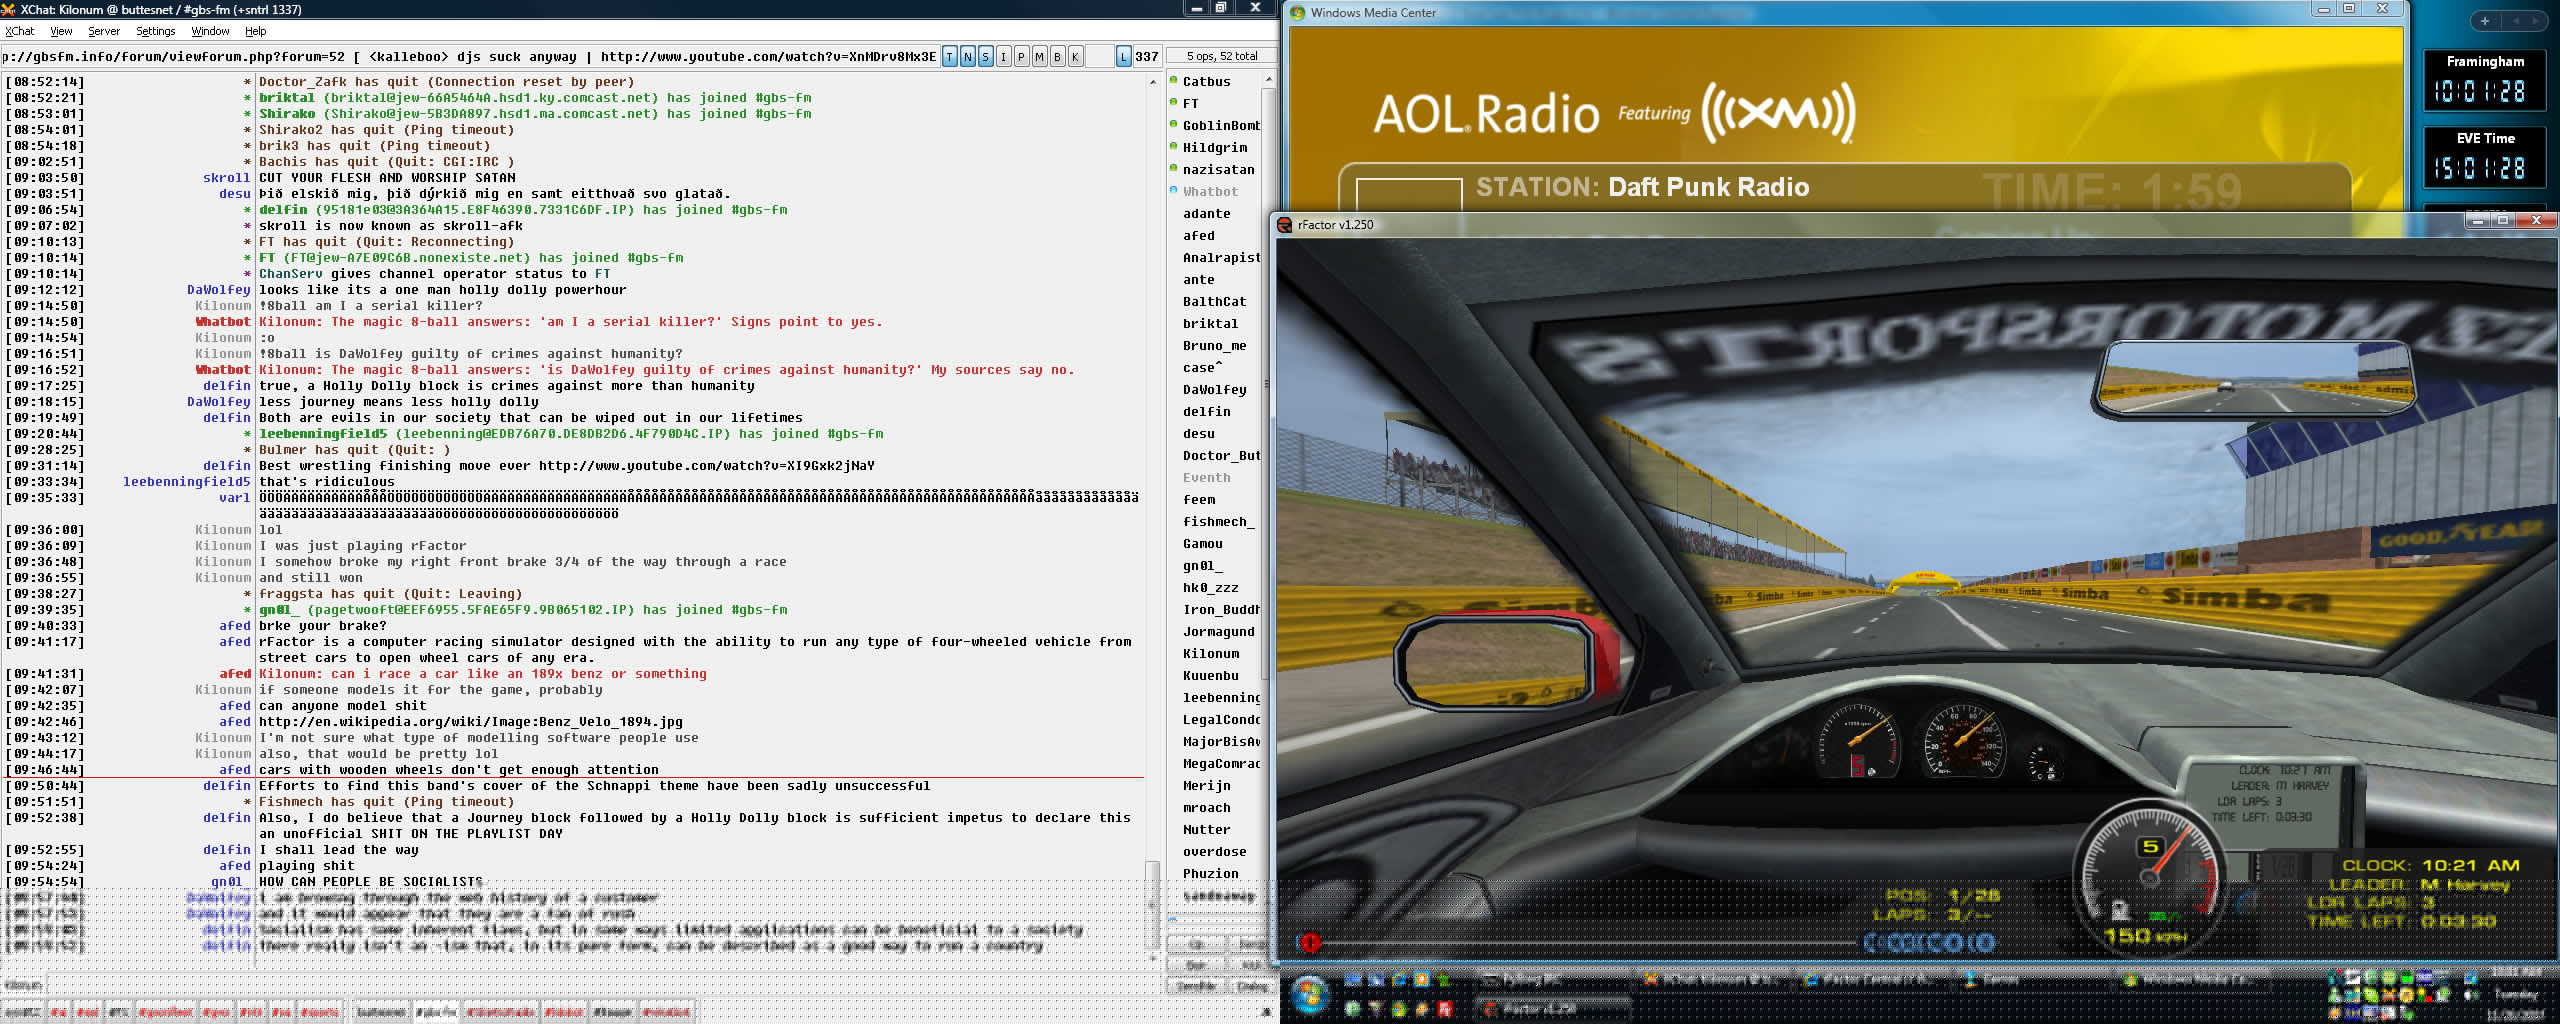Select user FT in the user list
Screen dimensions: 2560x1024
(1190, 103)
